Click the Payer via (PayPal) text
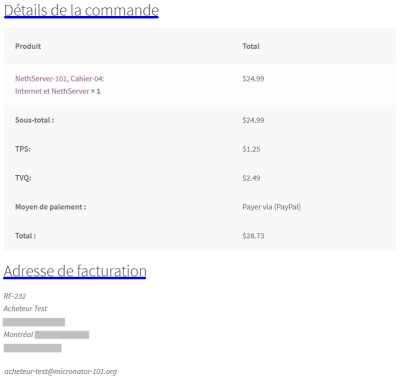This screenshot has width=400, height=381. pyautogui.click(x=272, y=207)
